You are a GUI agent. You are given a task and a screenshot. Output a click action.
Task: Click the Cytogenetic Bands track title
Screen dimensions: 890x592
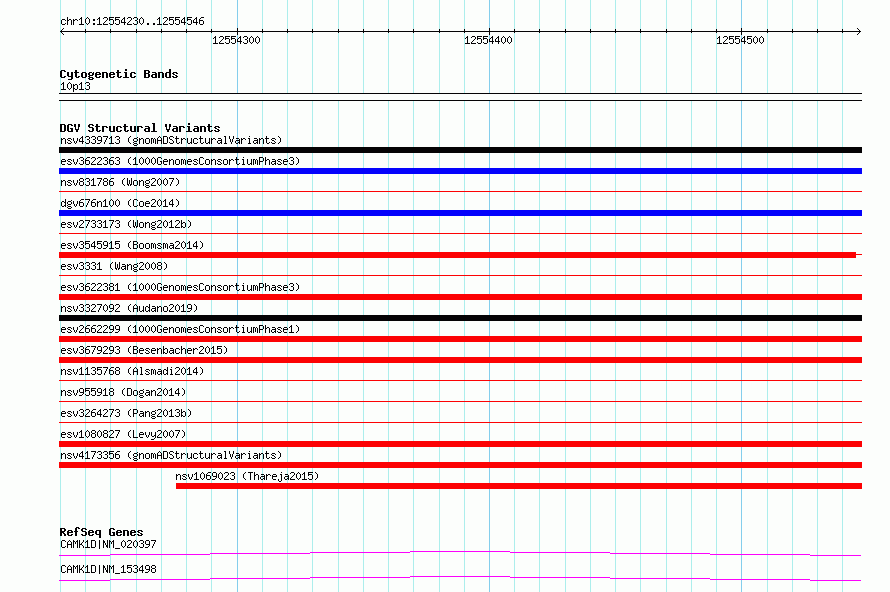tap(119, 74)
